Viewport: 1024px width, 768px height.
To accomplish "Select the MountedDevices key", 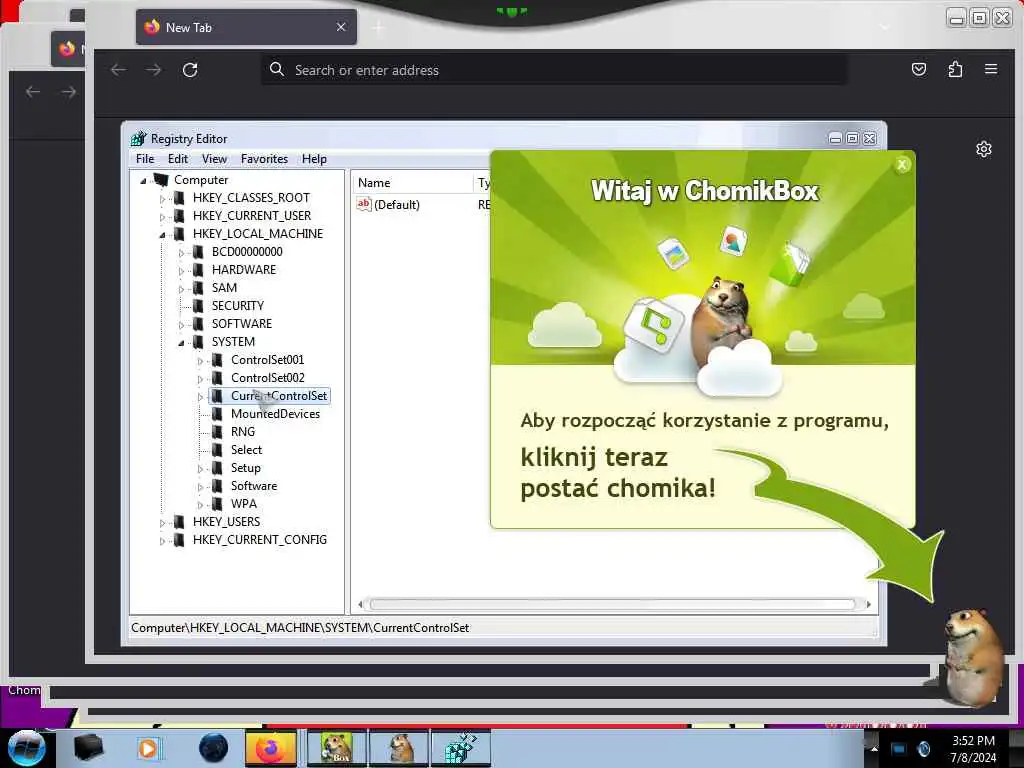I will [x=276, y=414].
